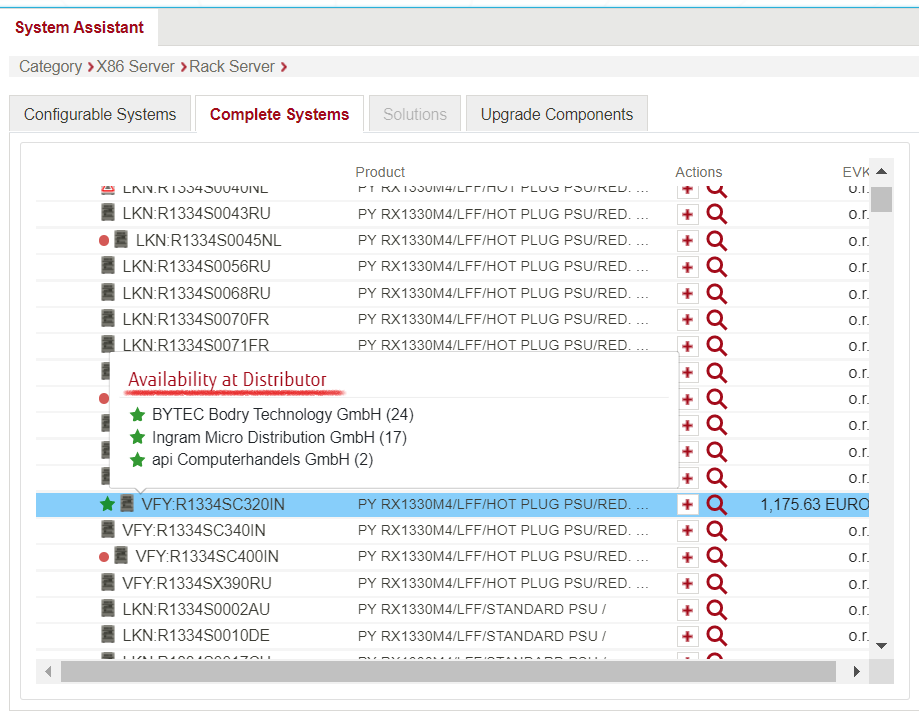This screenshot has height=720, width=919.
Task: Select the Complete Systems tab
Action: 279,114
